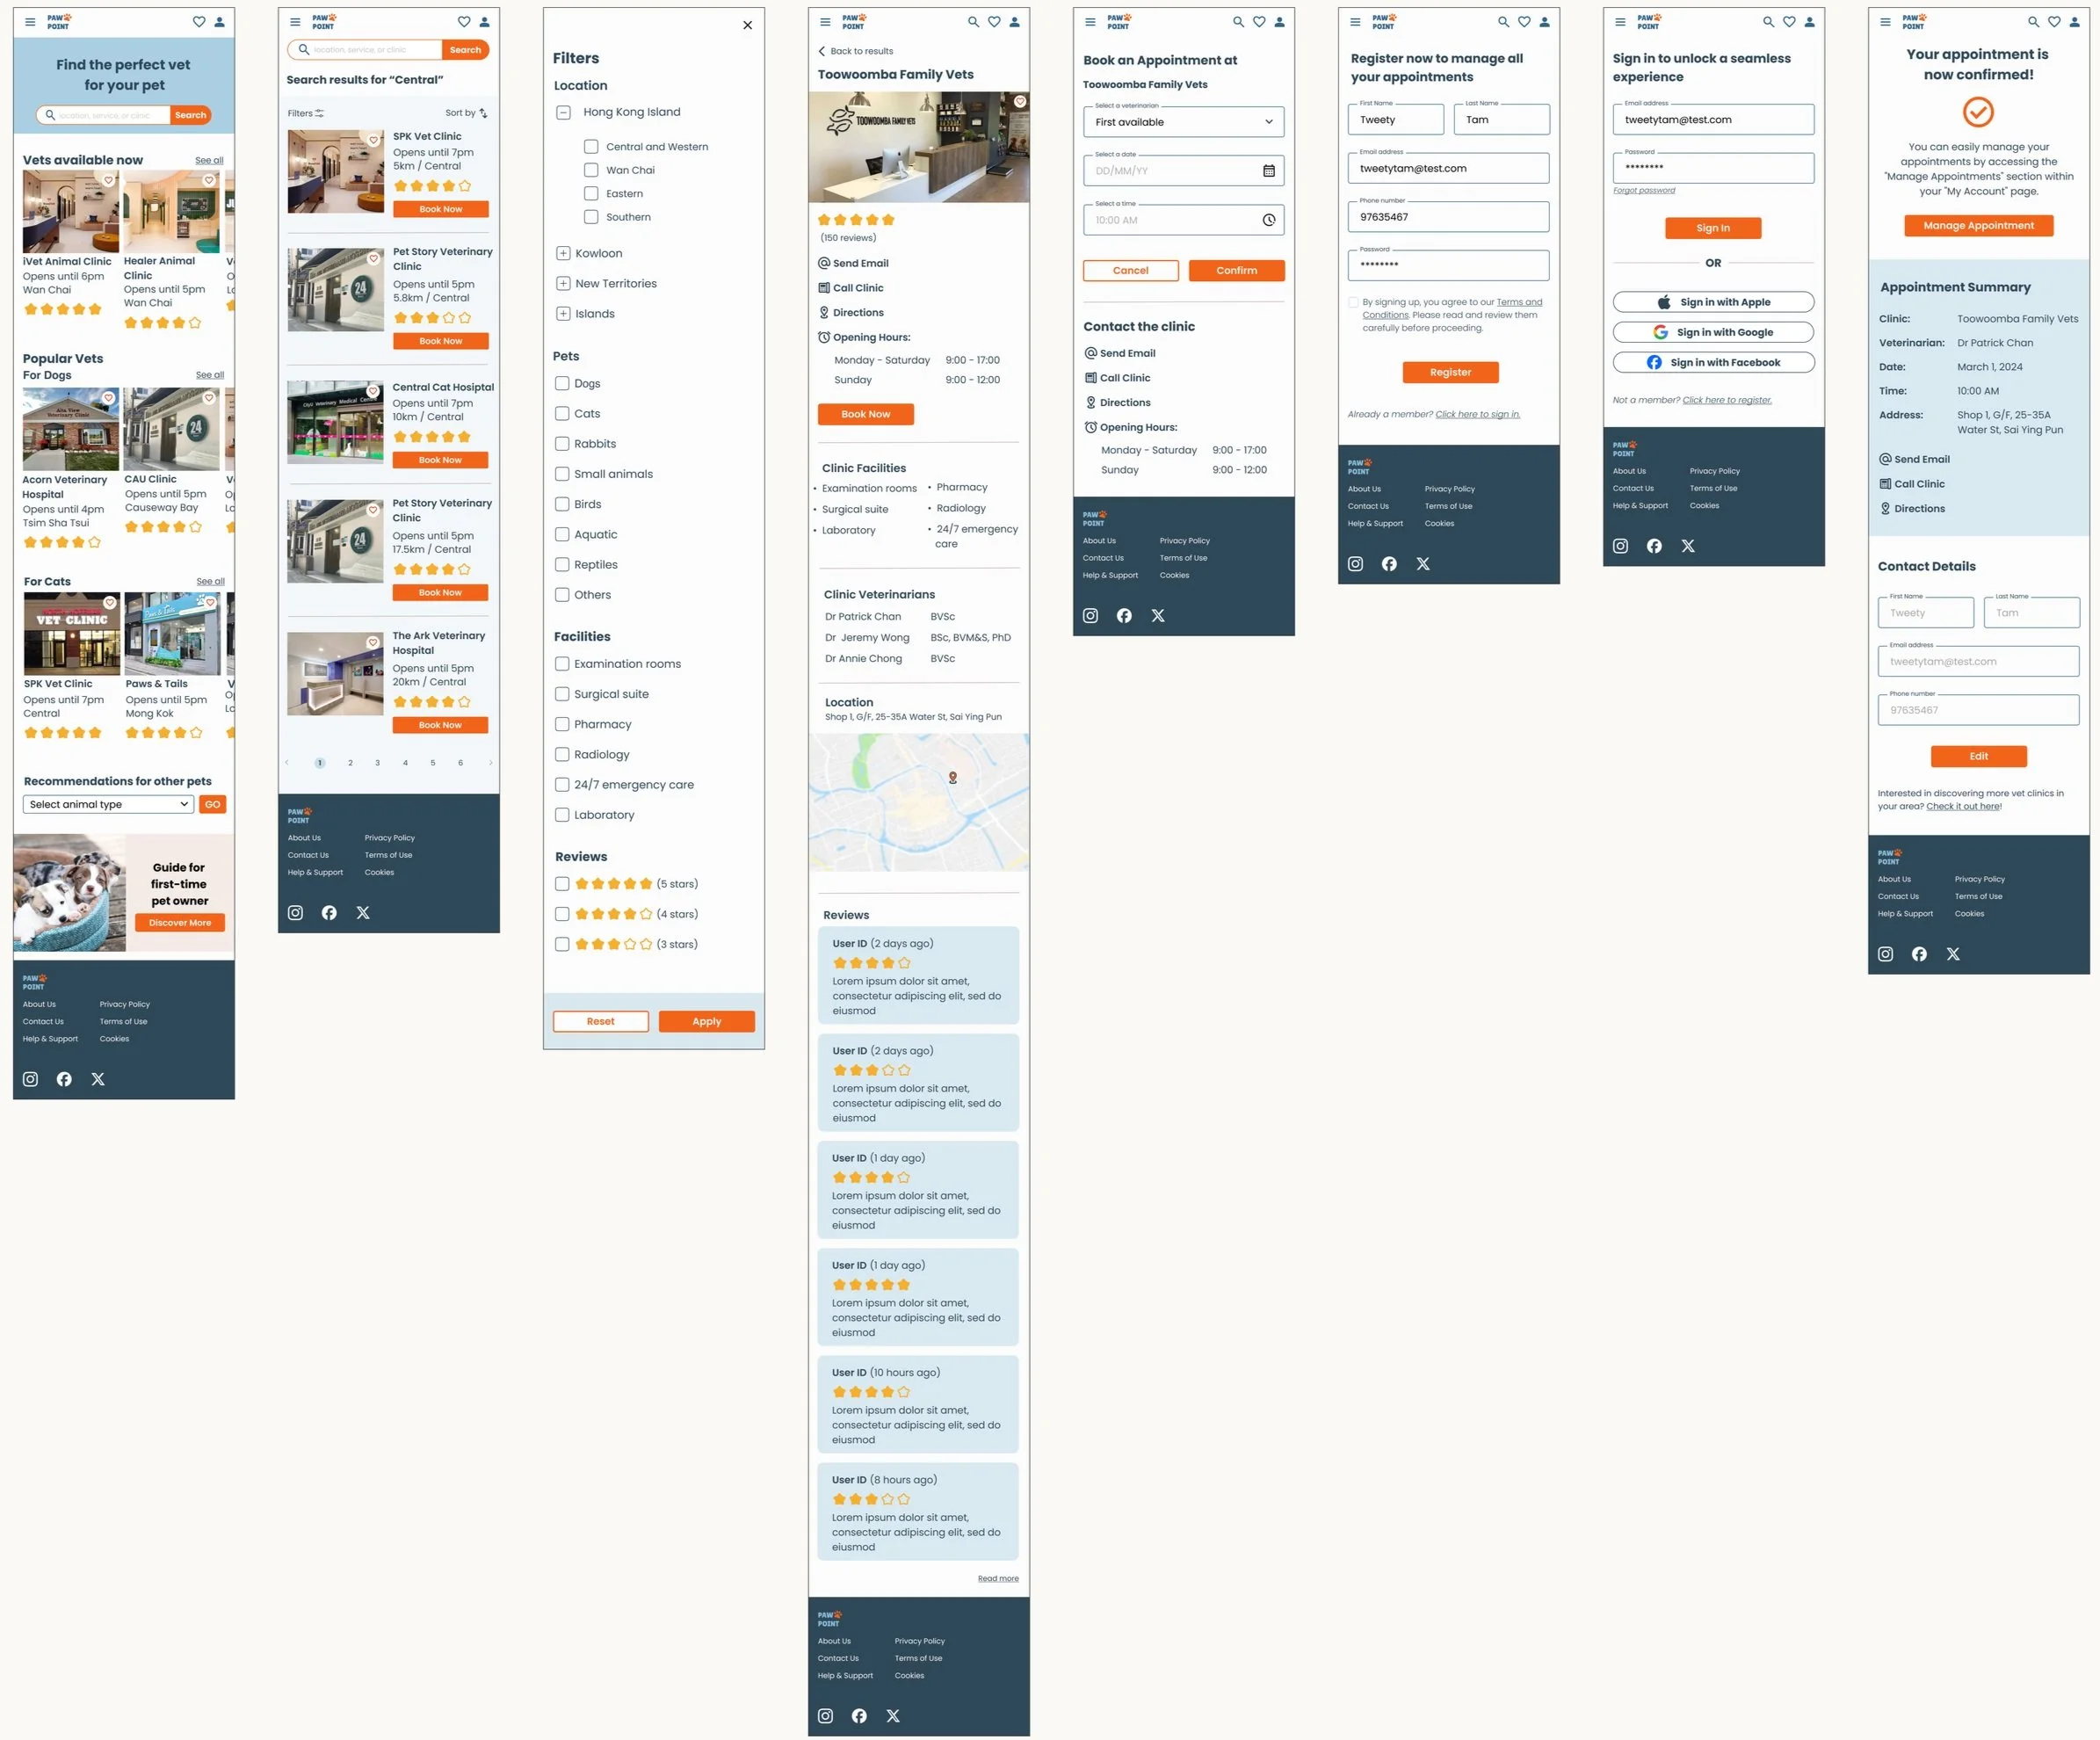This screenshot has width=2100, height=1740.
Task: Click the Sort by arrows icon
Action: [x=483, y=113]
